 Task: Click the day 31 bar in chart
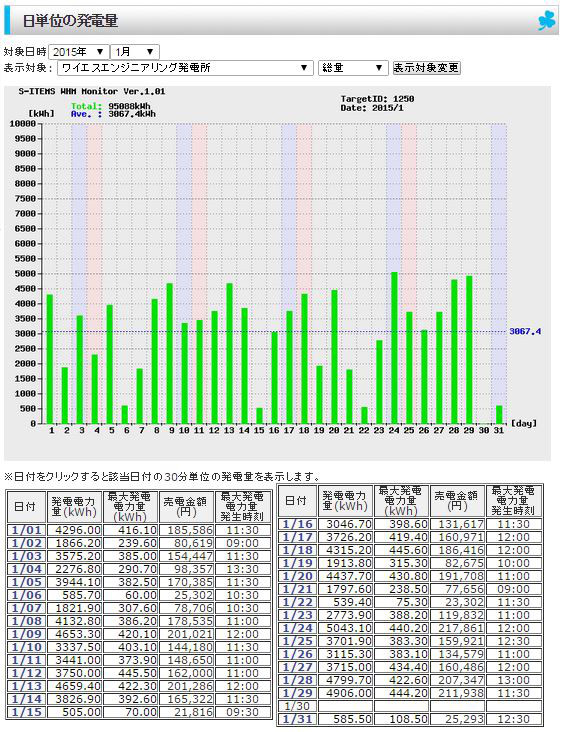(x=499, y=415)
